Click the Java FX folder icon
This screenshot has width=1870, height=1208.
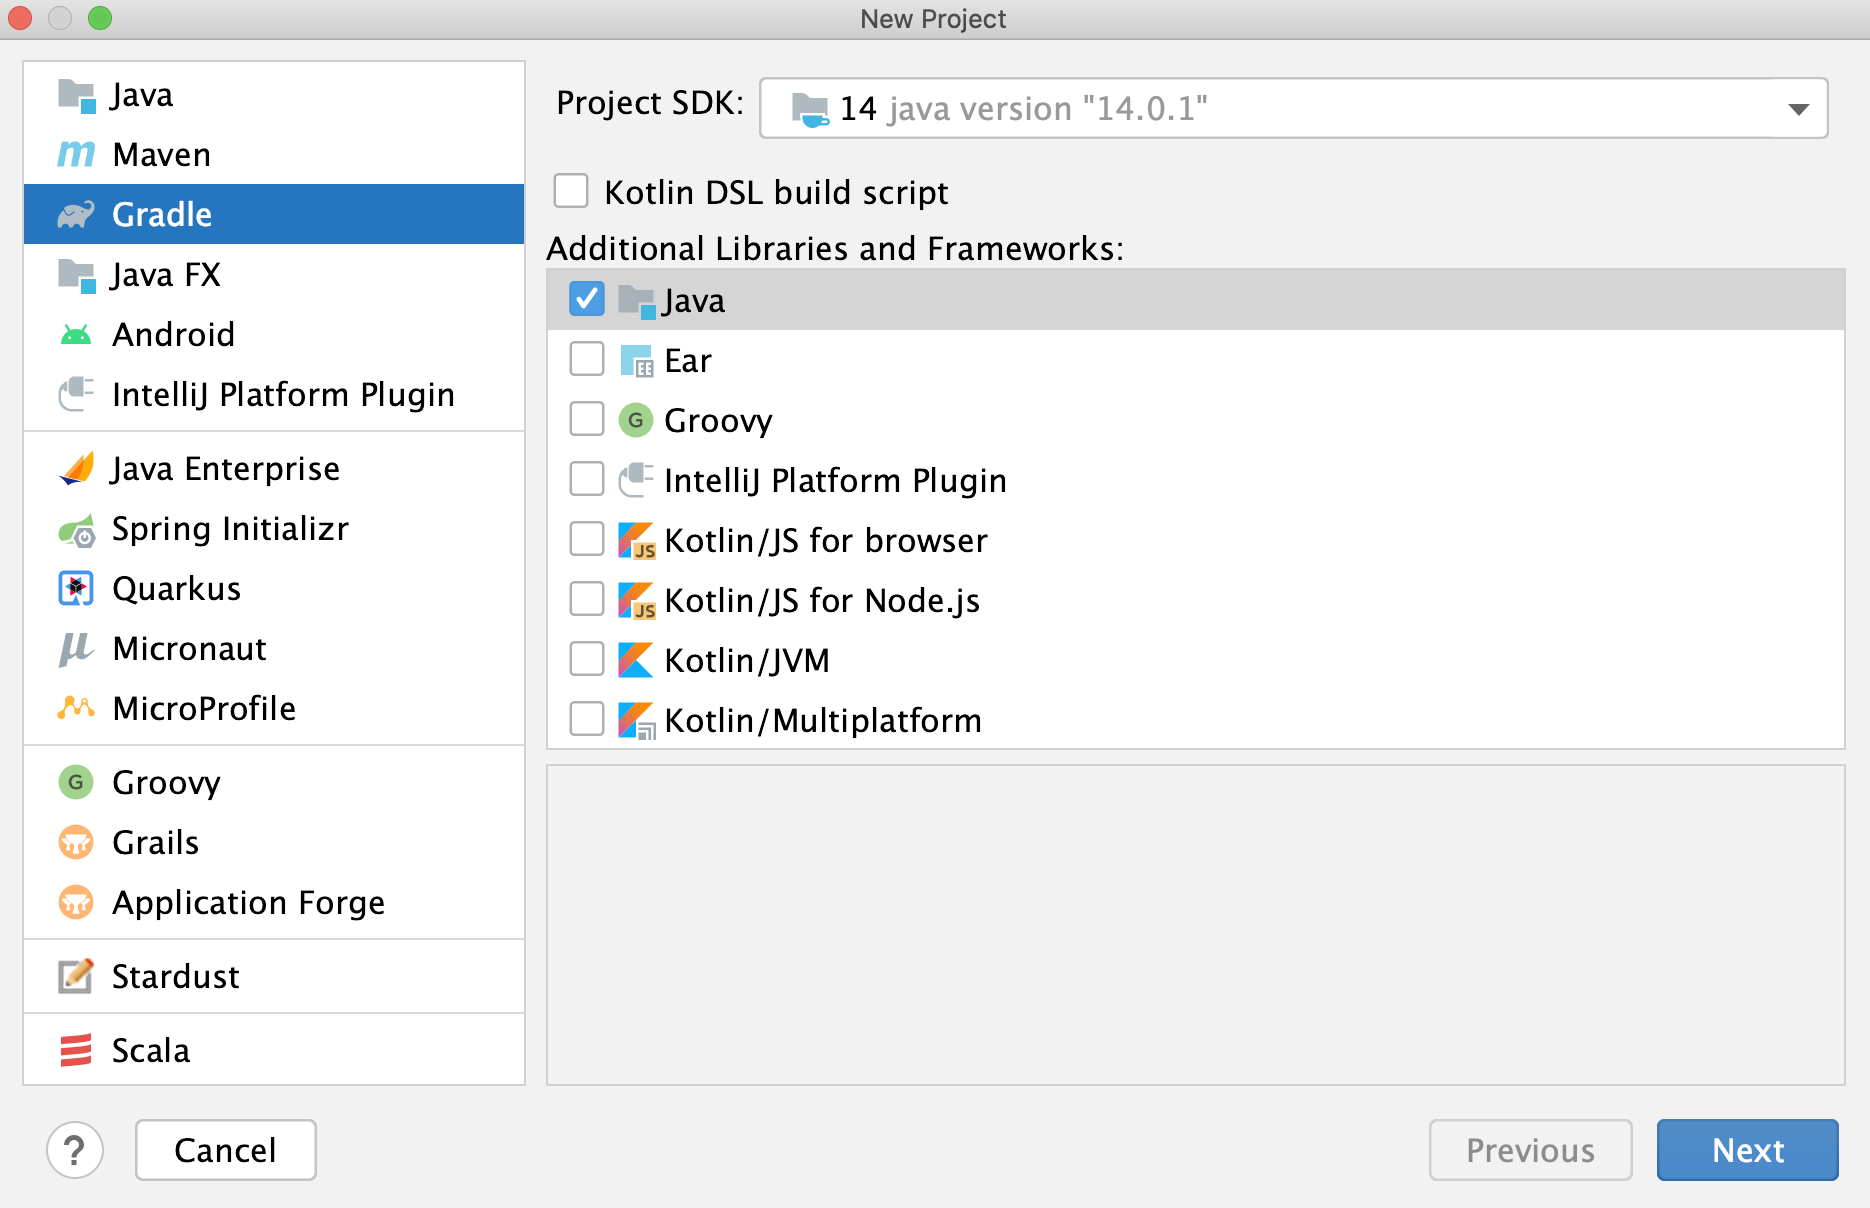(x=76, y=275)
